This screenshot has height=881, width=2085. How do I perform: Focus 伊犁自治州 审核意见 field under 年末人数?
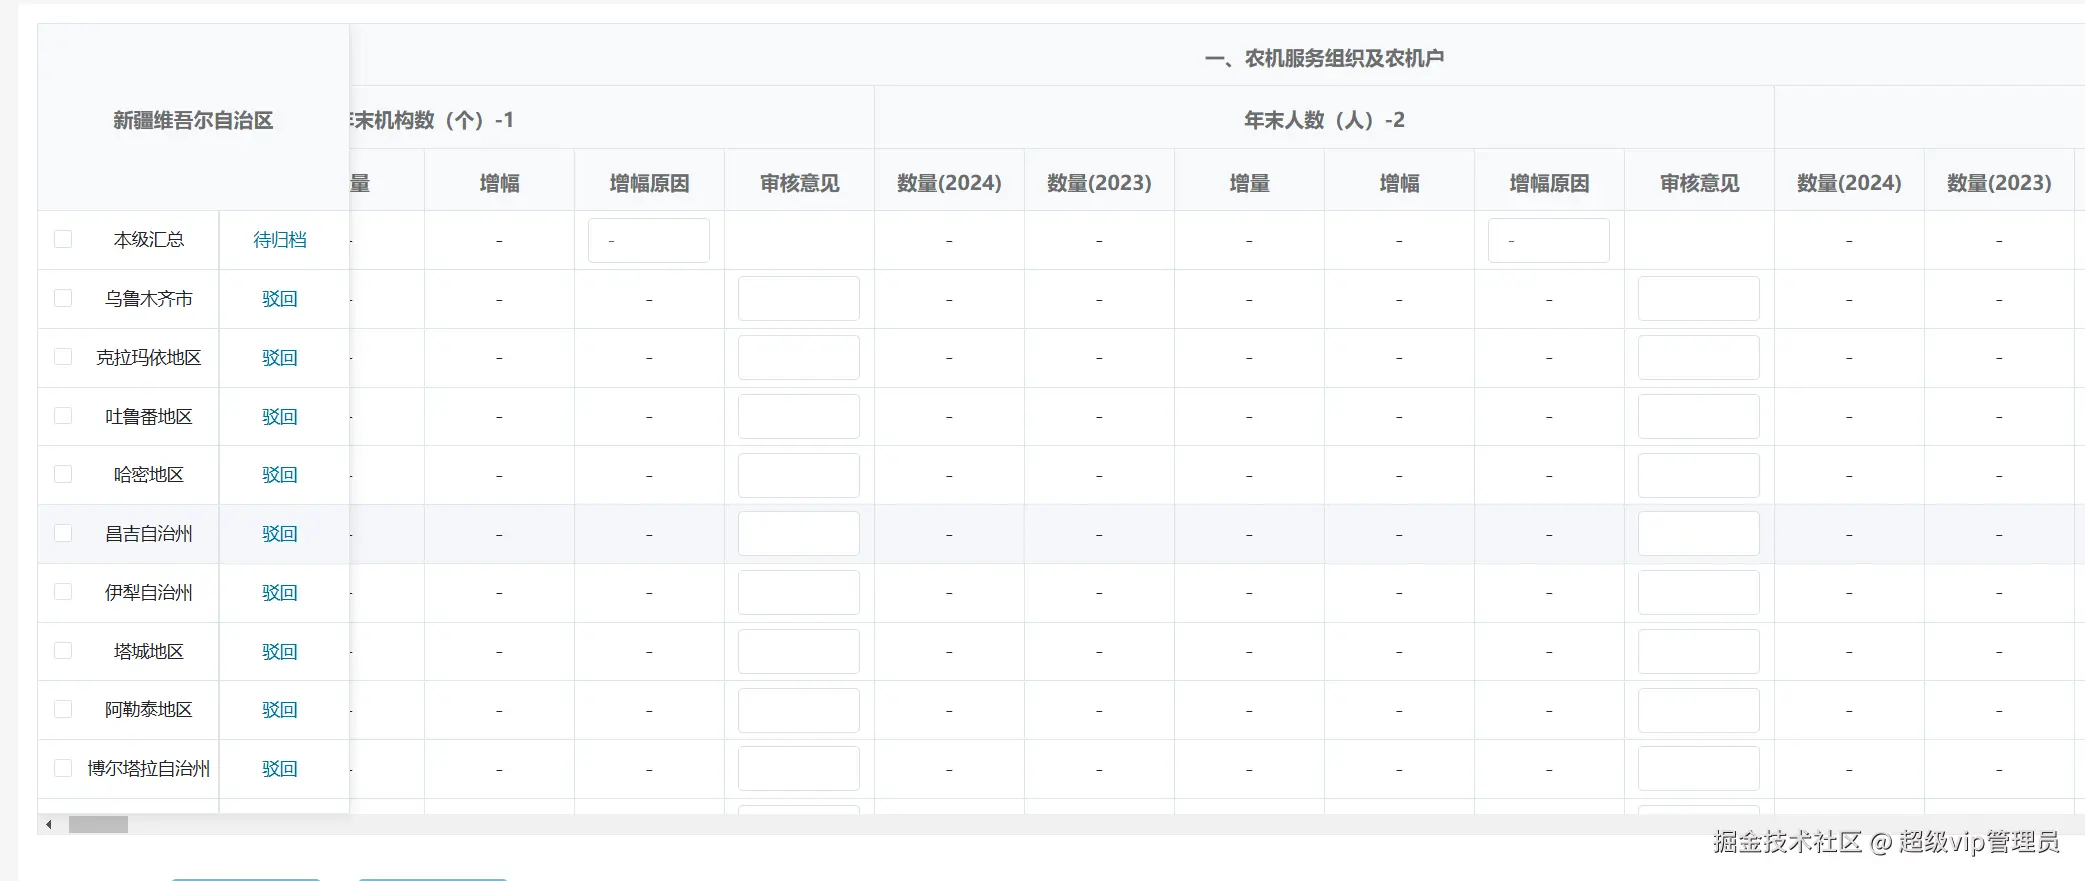click(x=1699, y=593)
